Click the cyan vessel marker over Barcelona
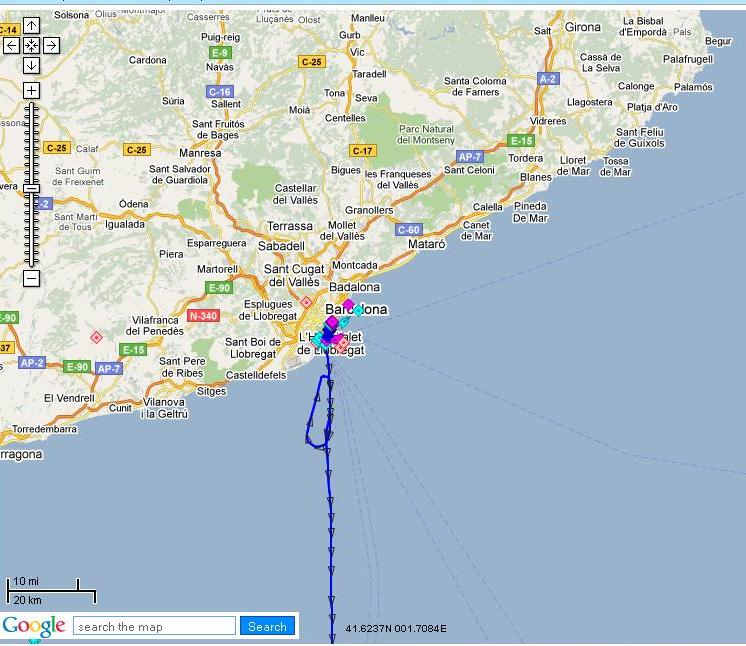Image resolution: width=746 pixels, height=646 pixels. 358,310
